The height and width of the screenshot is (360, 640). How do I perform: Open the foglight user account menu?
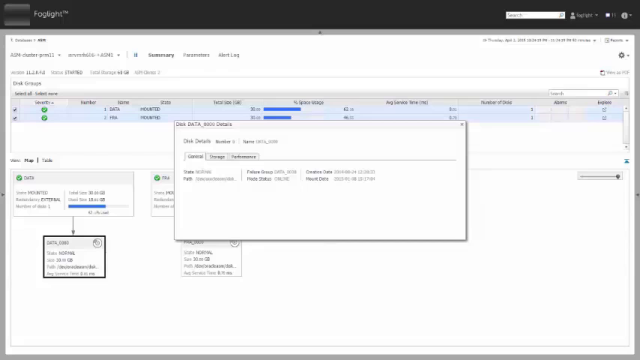584,15
